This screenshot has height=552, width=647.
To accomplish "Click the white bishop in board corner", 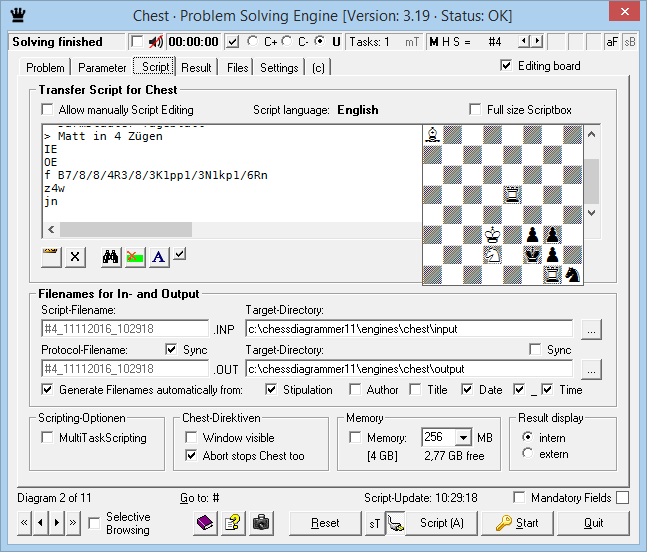I will click(432, 134).
